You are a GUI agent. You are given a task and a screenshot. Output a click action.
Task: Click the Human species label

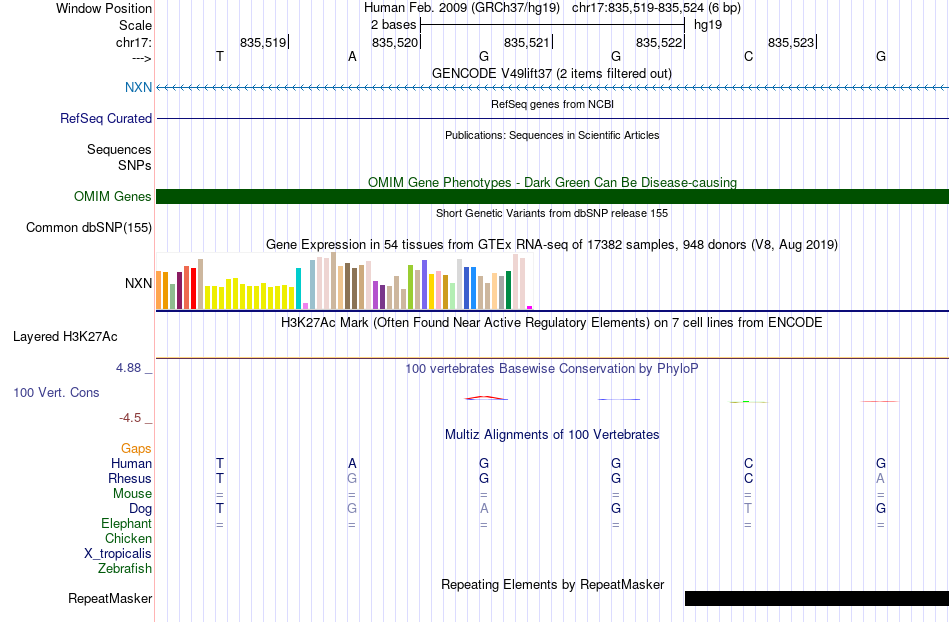(x=131, y=463)
